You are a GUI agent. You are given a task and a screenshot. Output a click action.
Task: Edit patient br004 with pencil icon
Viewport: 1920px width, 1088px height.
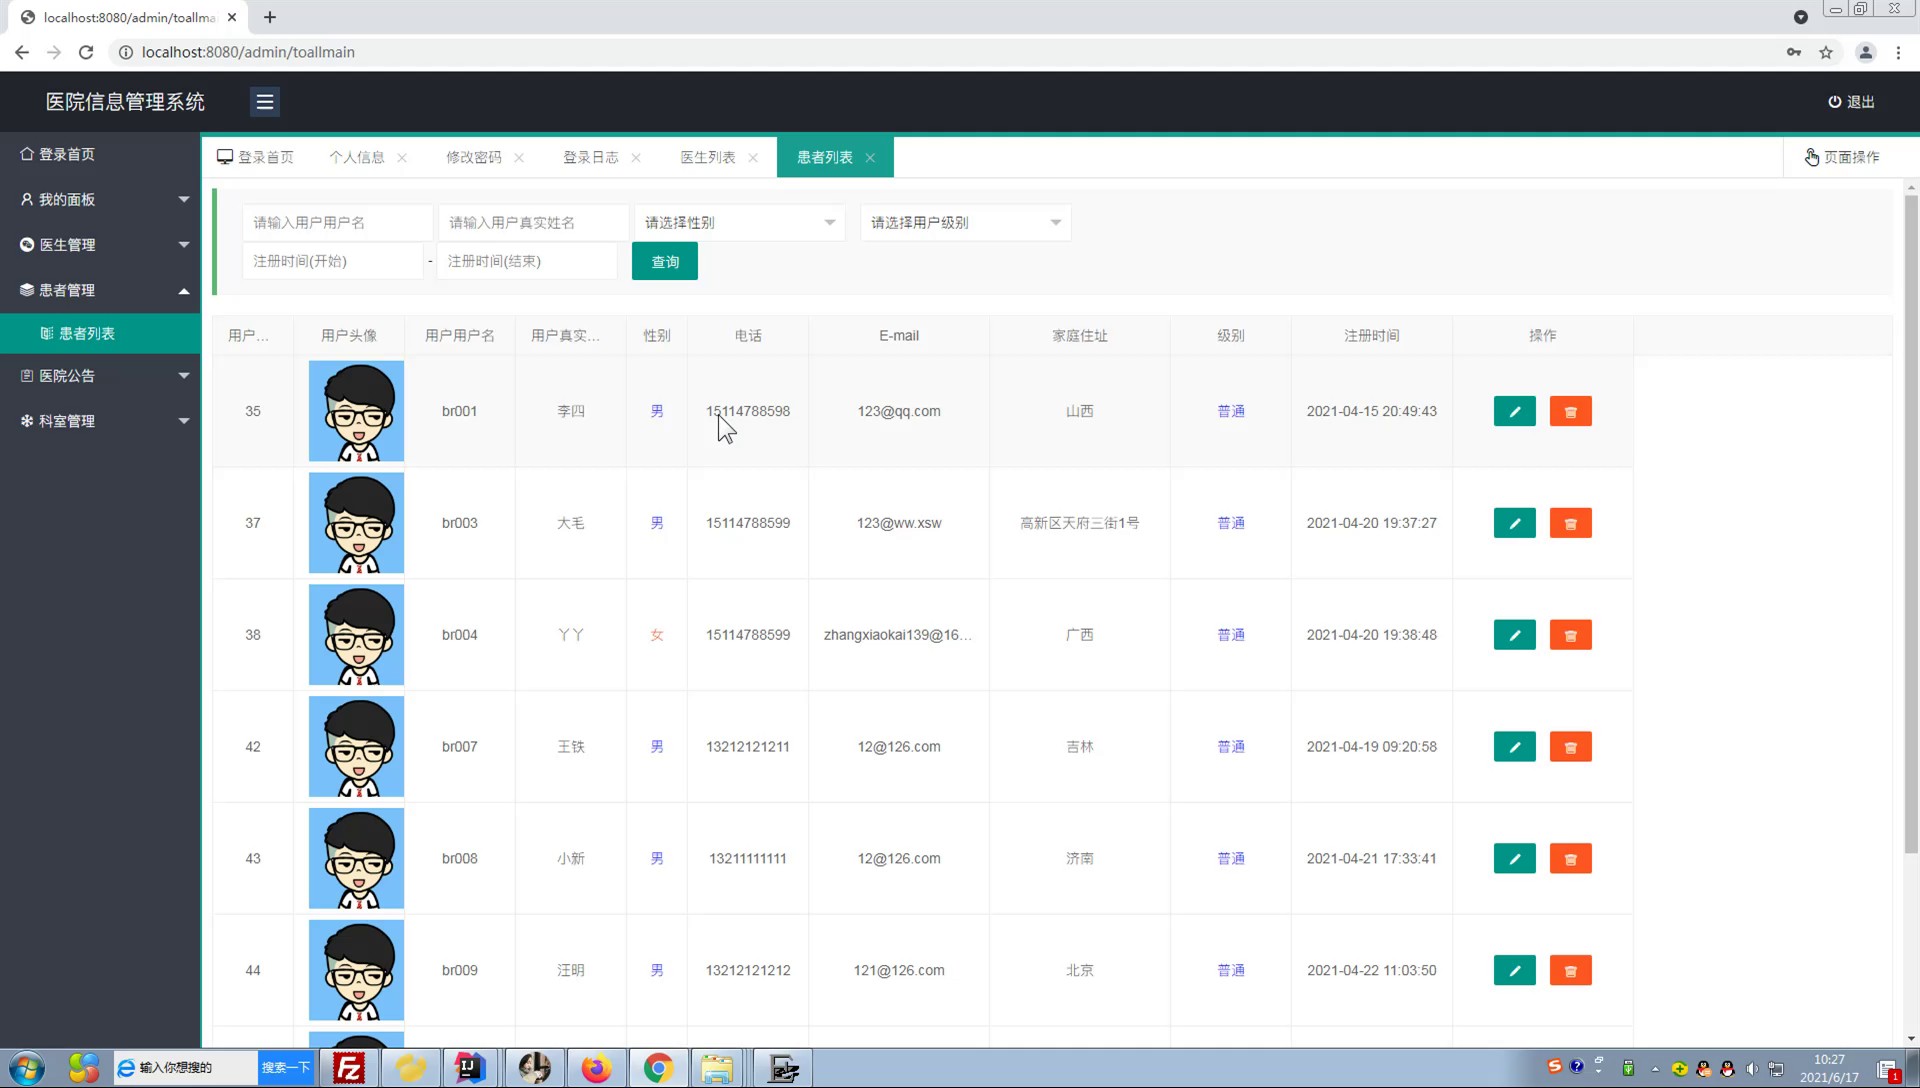pos(1514,635)
